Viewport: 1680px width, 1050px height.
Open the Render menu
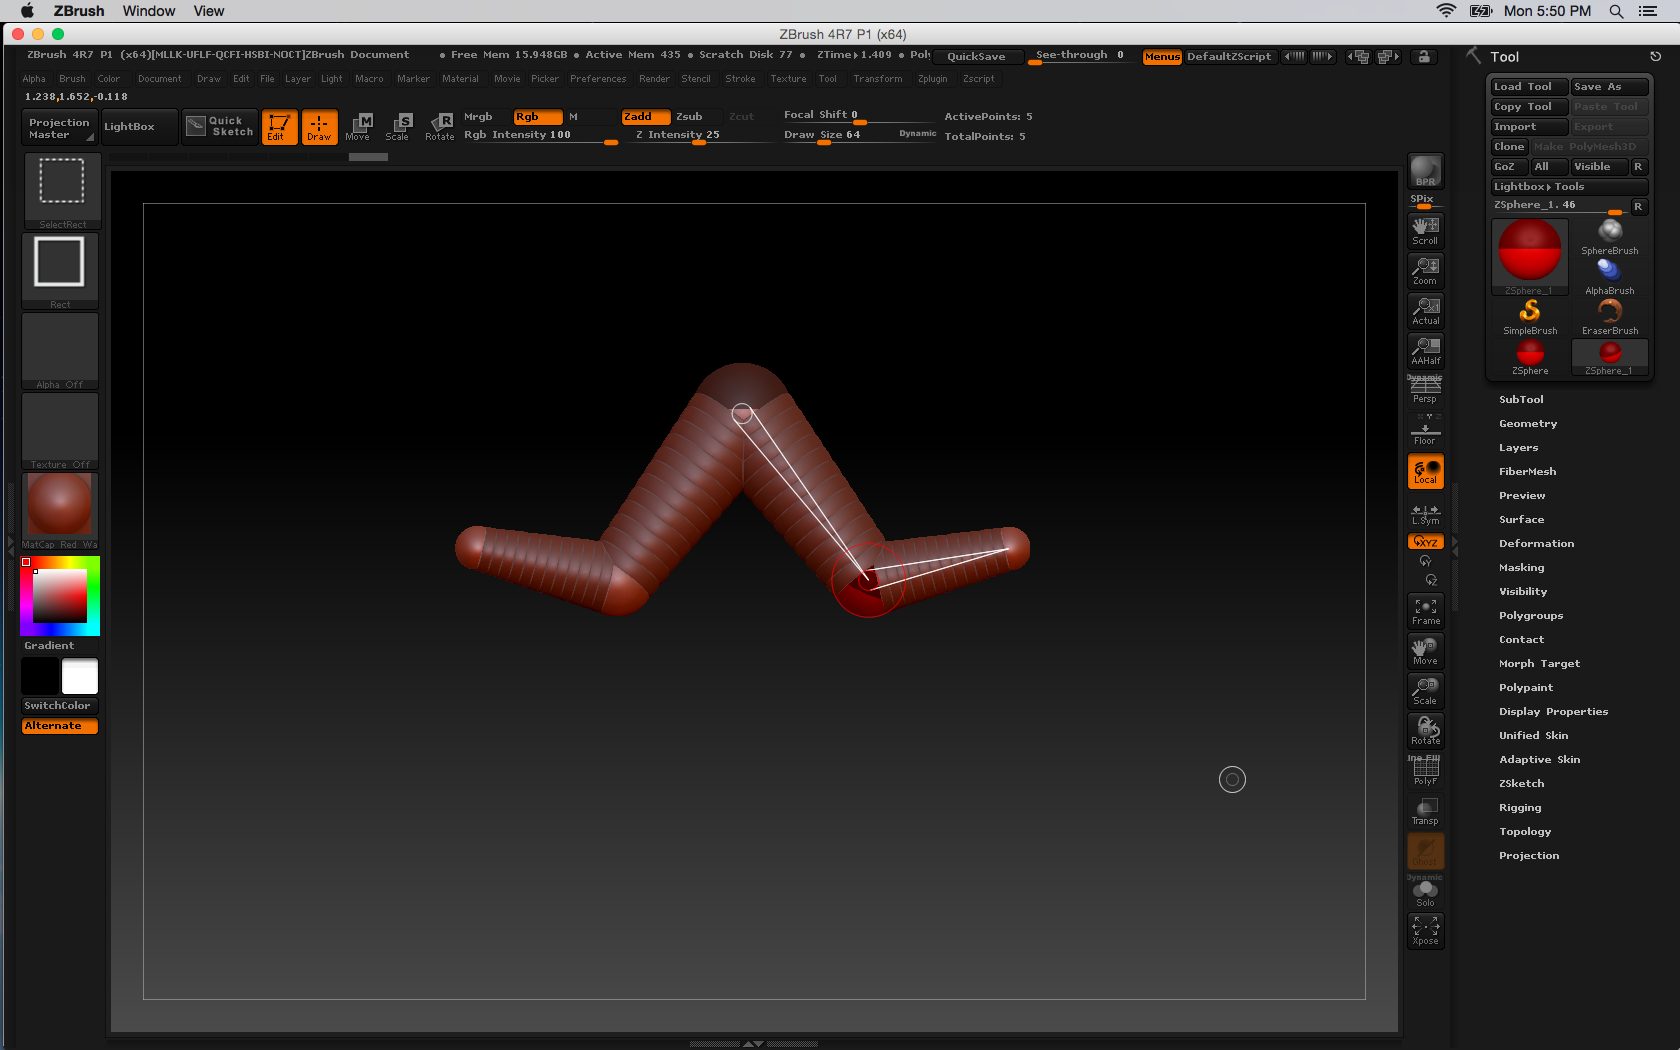point(654,79)
